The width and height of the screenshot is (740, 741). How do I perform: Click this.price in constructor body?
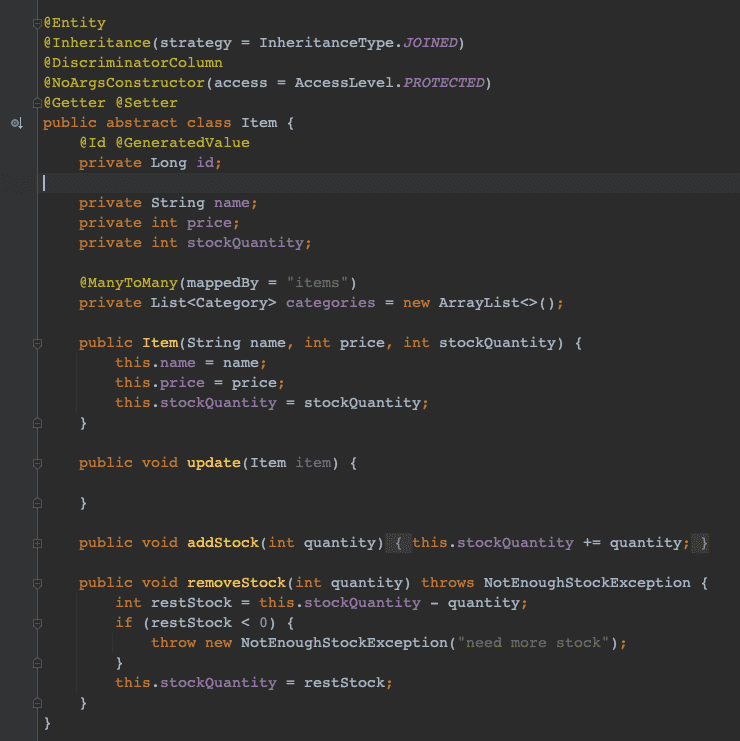click(x=160, y=383)
